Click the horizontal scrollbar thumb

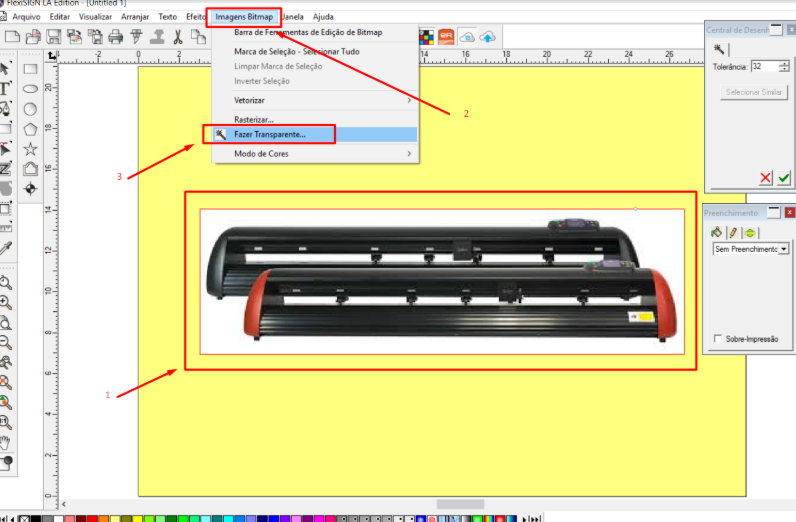(x=460, y=504)
